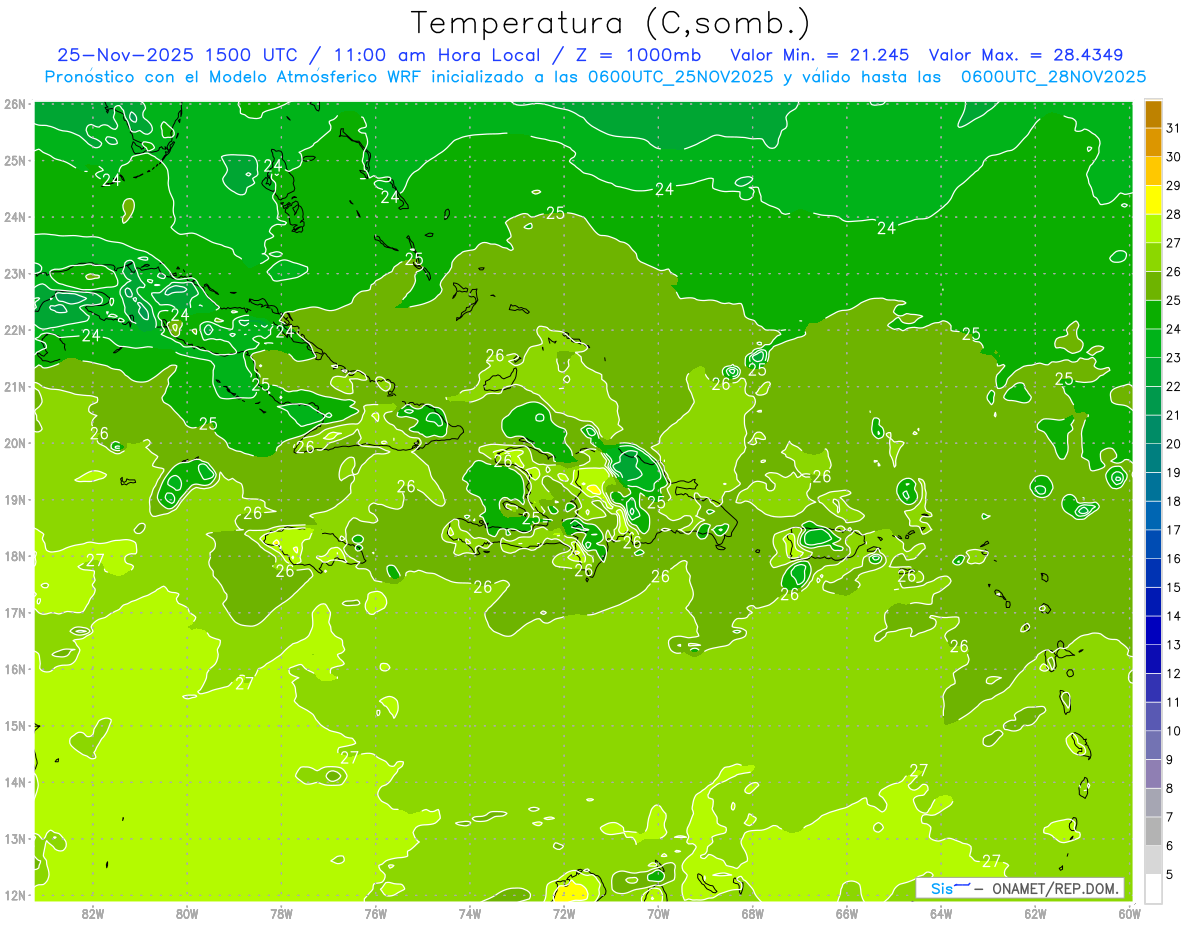Pick the green legend band between 24 and 25
Screen dimensions: 1200x927
pyautogui.click(x=1153, y=314)
